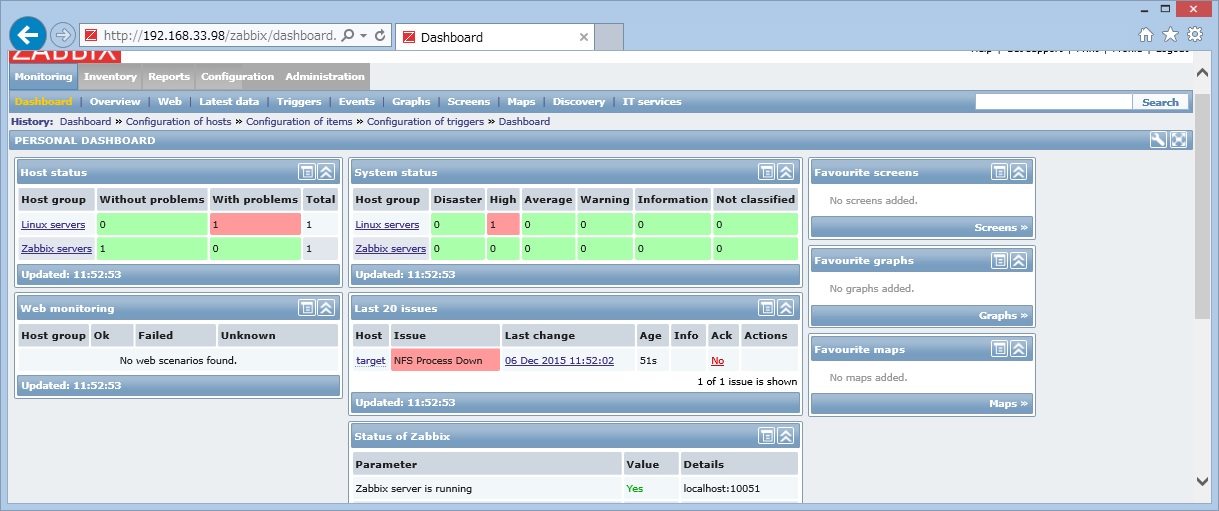Open the browser Home icon
The width and height of the screenshot is (1219, 511).
[x=1146, y=34]
